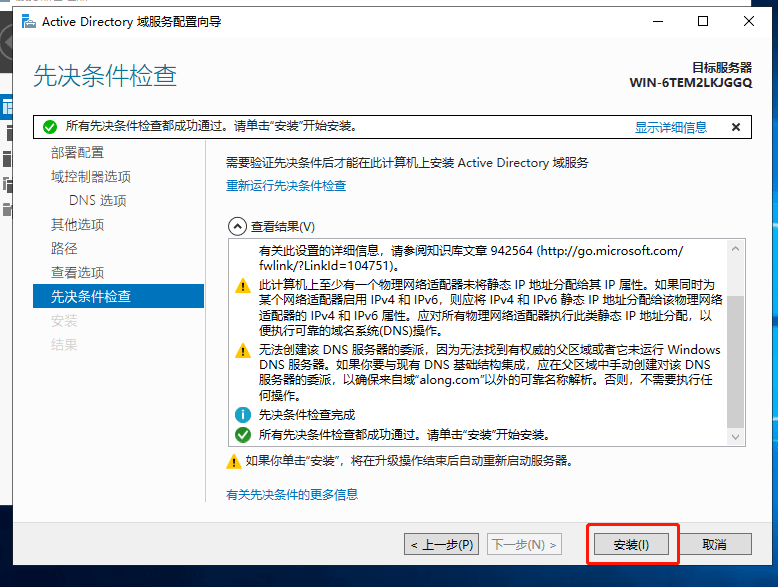Image resolution: width=778 pixels, height=587 pixels.
Task: Select DNS 选项 step
Action: point(98,200)
